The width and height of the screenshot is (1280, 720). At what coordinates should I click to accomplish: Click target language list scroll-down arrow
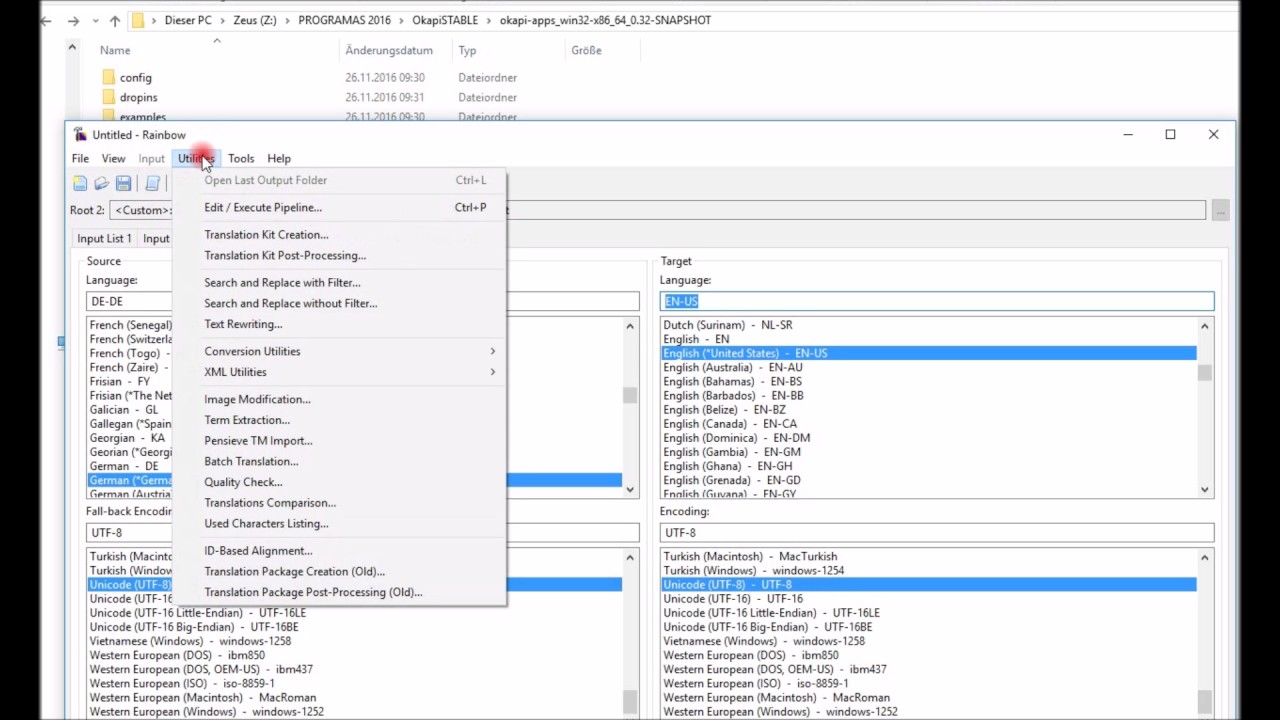[x=1205, y=489]
